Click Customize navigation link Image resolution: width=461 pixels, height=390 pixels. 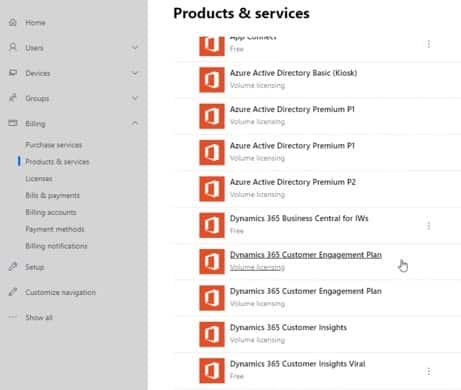point(60,293)
